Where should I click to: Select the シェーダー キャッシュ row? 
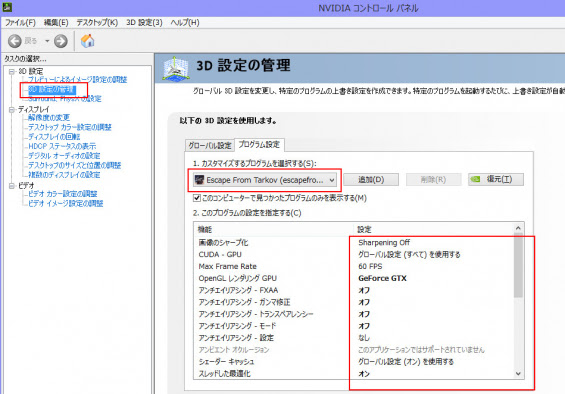coord(353,362)
